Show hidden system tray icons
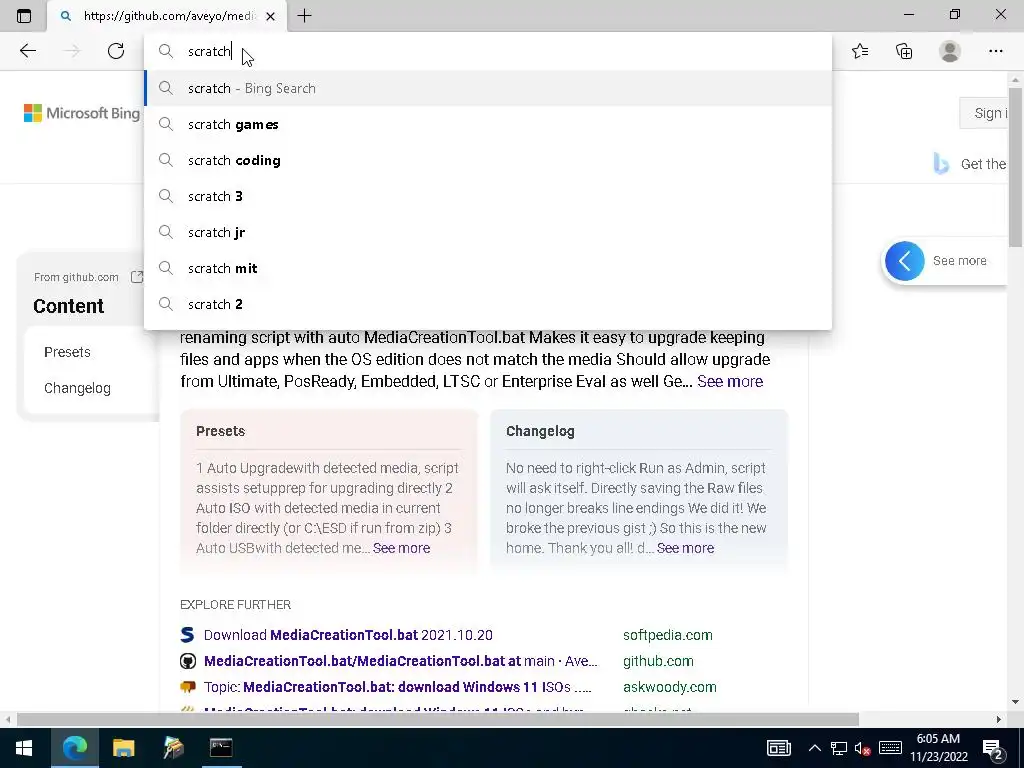Viewport: 1024px width, 768px height. (814, 748)
